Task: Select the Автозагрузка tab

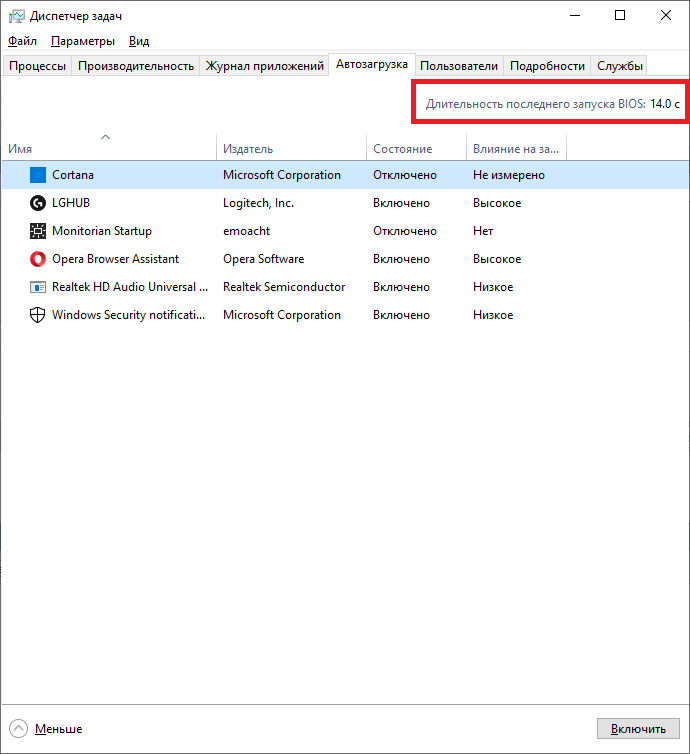Action: point(372,64)
